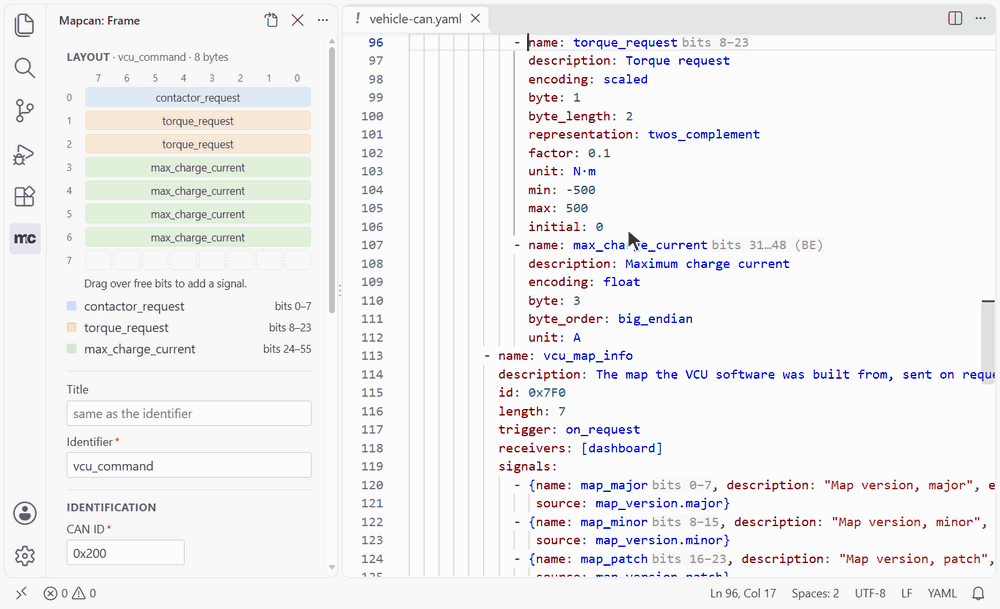This screenshot has height=609, width=1000.
Task: Close the vehicle-can.yaml tab
Action: coord(475,18)
